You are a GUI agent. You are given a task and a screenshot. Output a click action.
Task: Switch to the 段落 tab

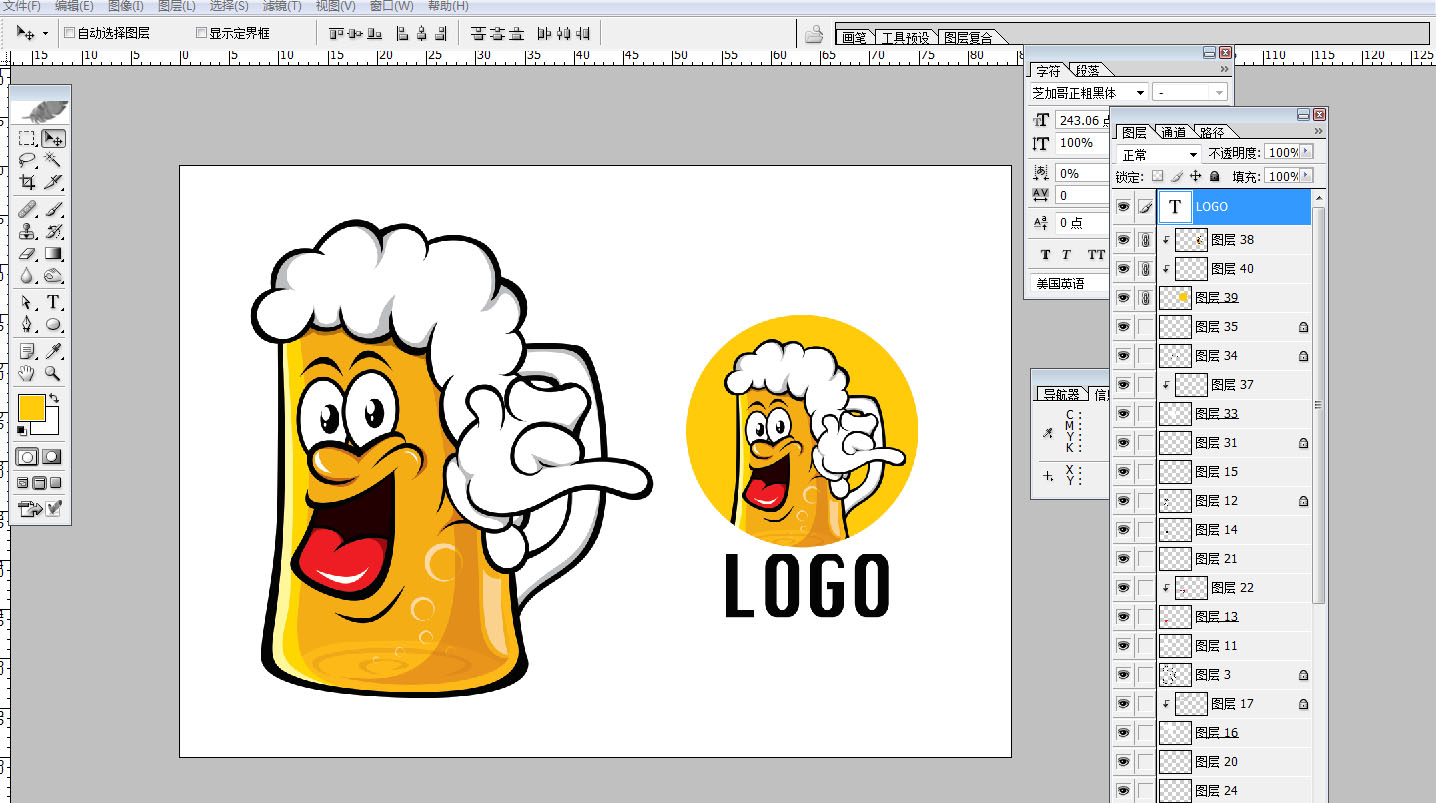pos(1088,70)
